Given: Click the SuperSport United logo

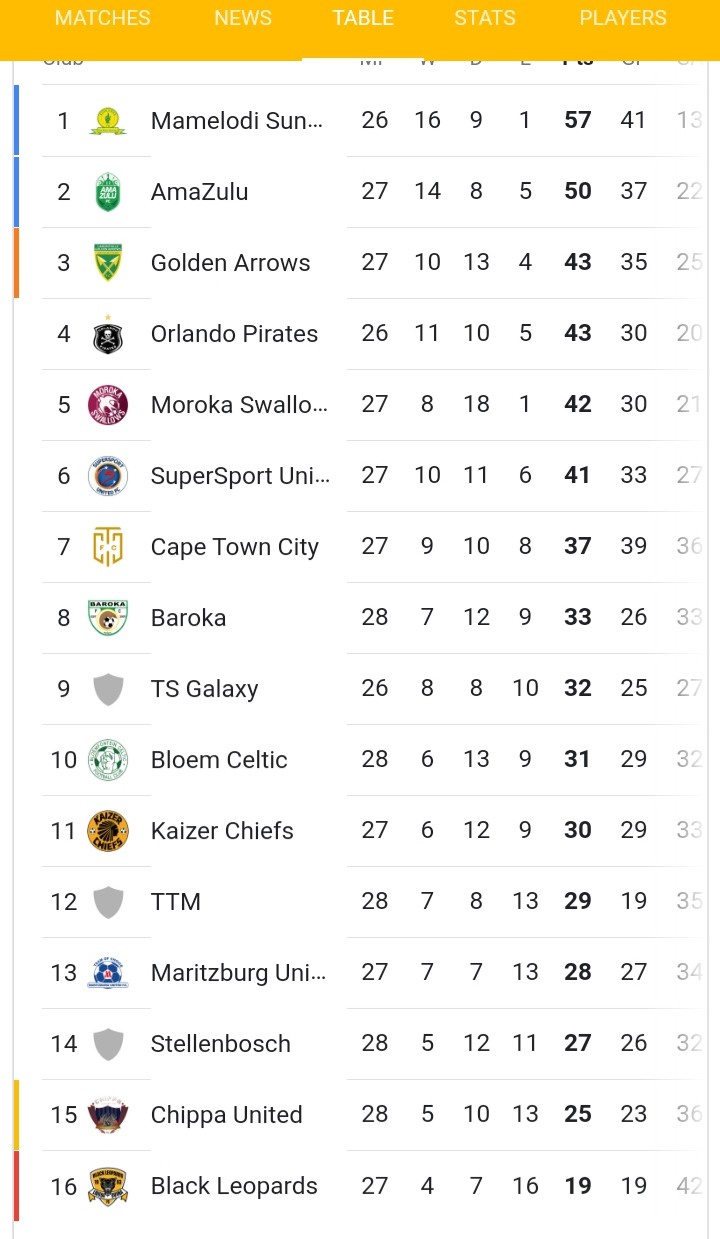Looking at the screenshot, I should point(108,476).
